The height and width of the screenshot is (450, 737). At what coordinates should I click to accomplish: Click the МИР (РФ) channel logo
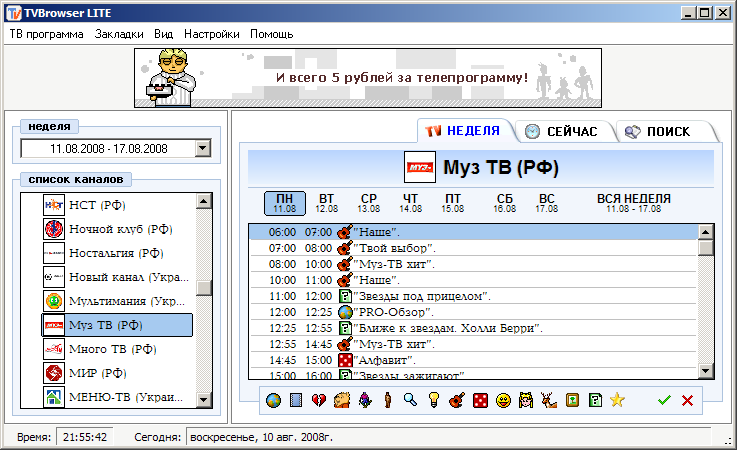[x=54, y=373]
